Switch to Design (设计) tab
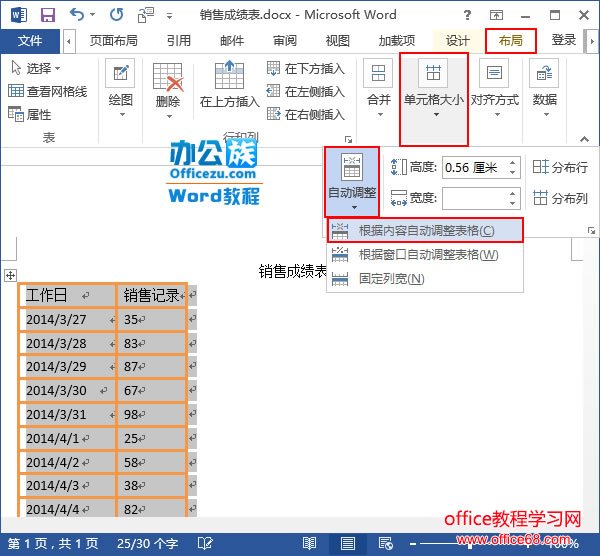The image size is (600, 556). (x=458, y=40)
